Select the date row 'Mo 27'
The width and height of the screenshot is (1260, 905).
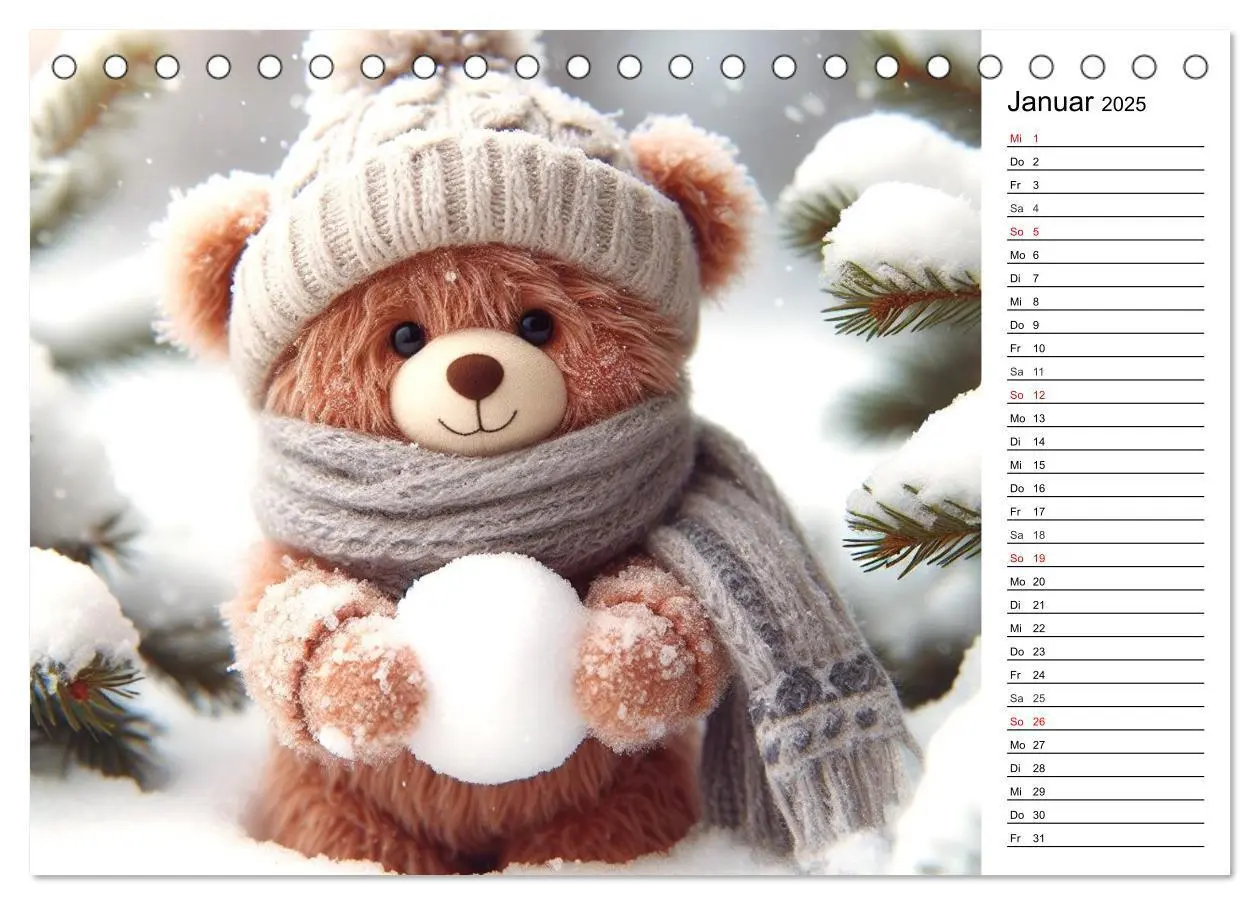(1105, 745)
